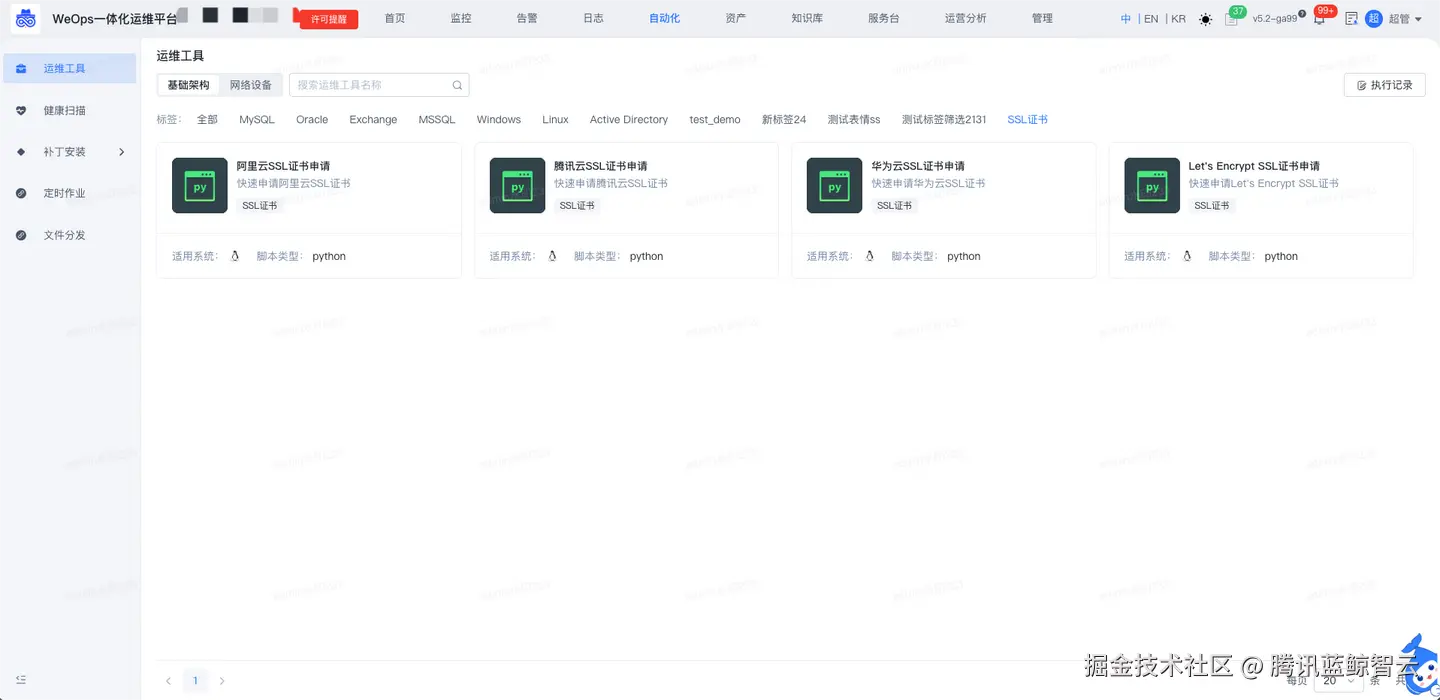
Task: Filter by the Oracle tag
Action: [x=312, y=119]
